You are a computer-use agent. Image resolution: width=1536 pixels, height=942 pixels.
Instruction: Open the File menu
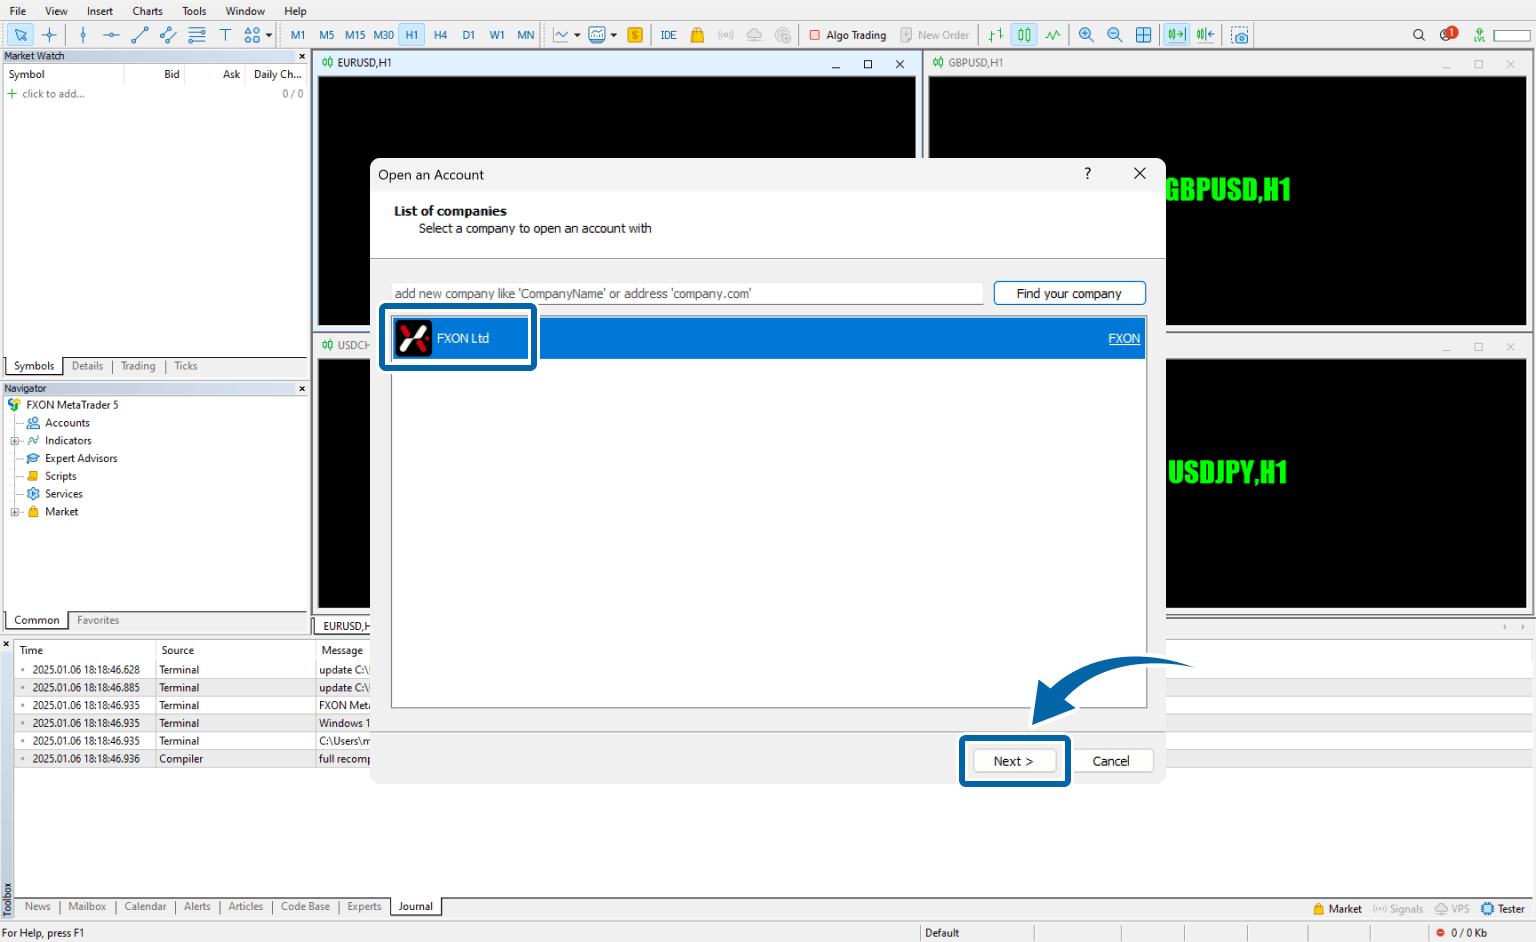(x=18, y=11)
